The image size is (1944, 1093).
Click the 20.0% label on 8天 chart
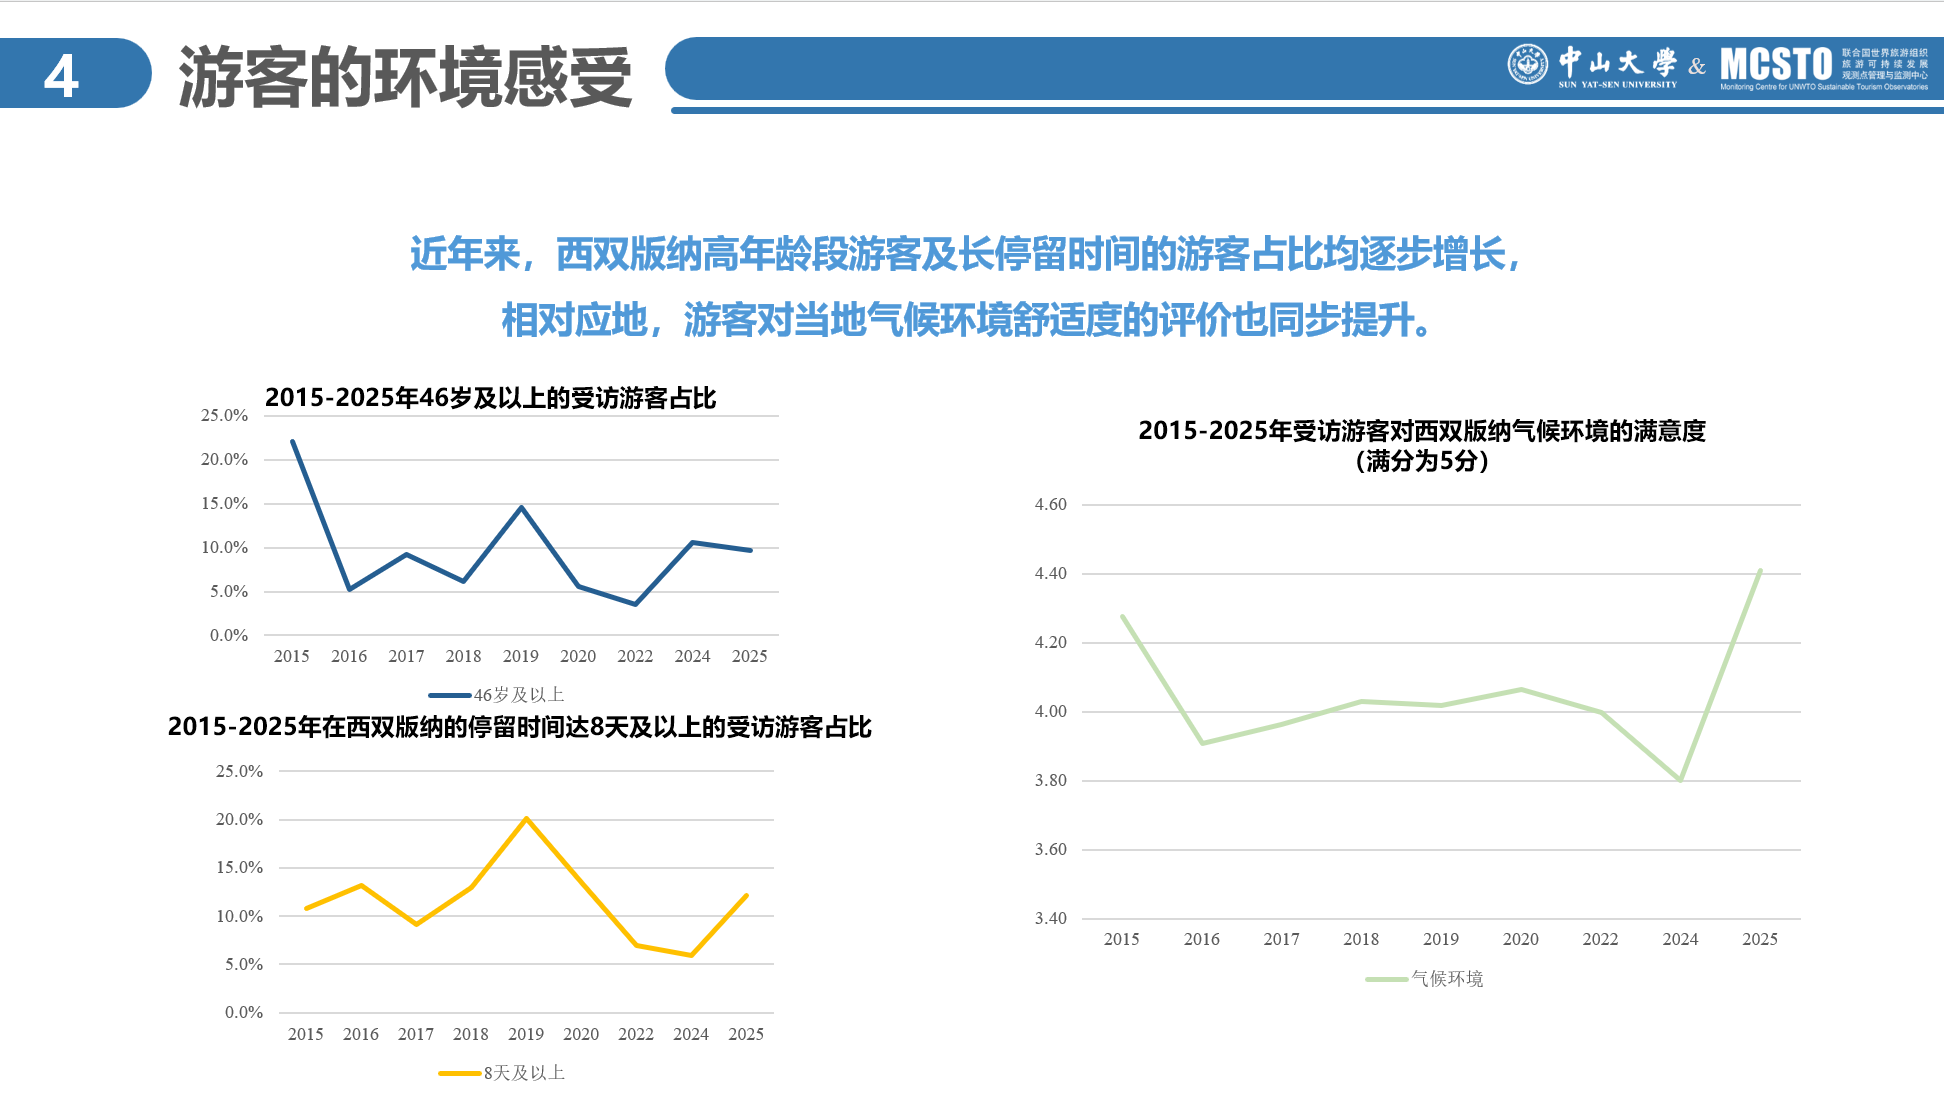(x=239, y=820)
